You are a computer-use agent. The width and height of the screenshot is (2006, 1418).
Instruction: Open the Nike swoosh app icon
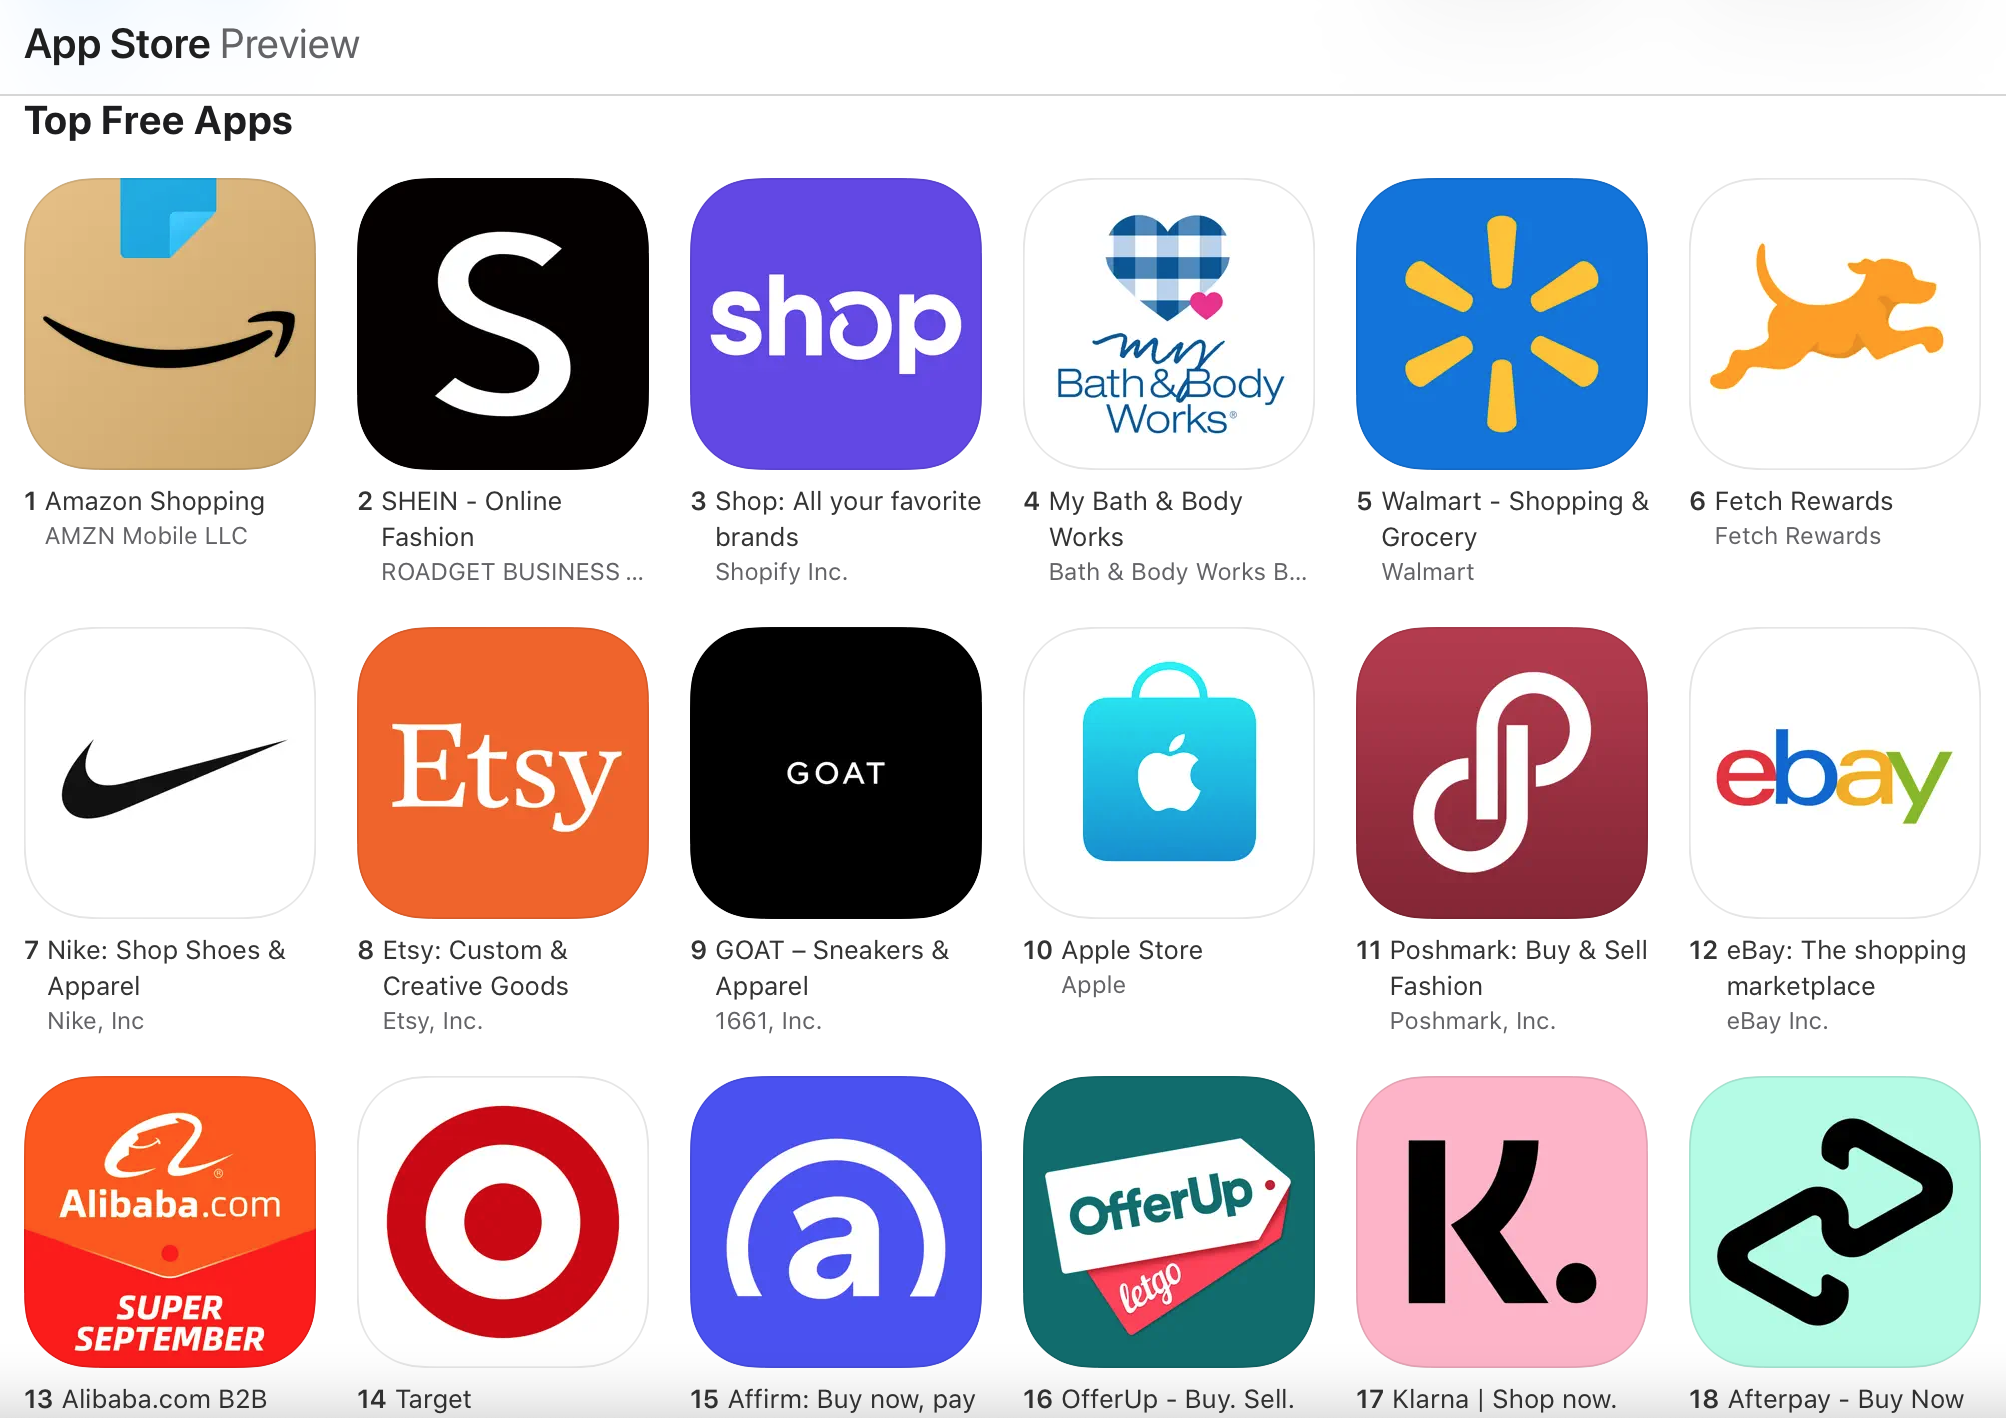point(170,773)
